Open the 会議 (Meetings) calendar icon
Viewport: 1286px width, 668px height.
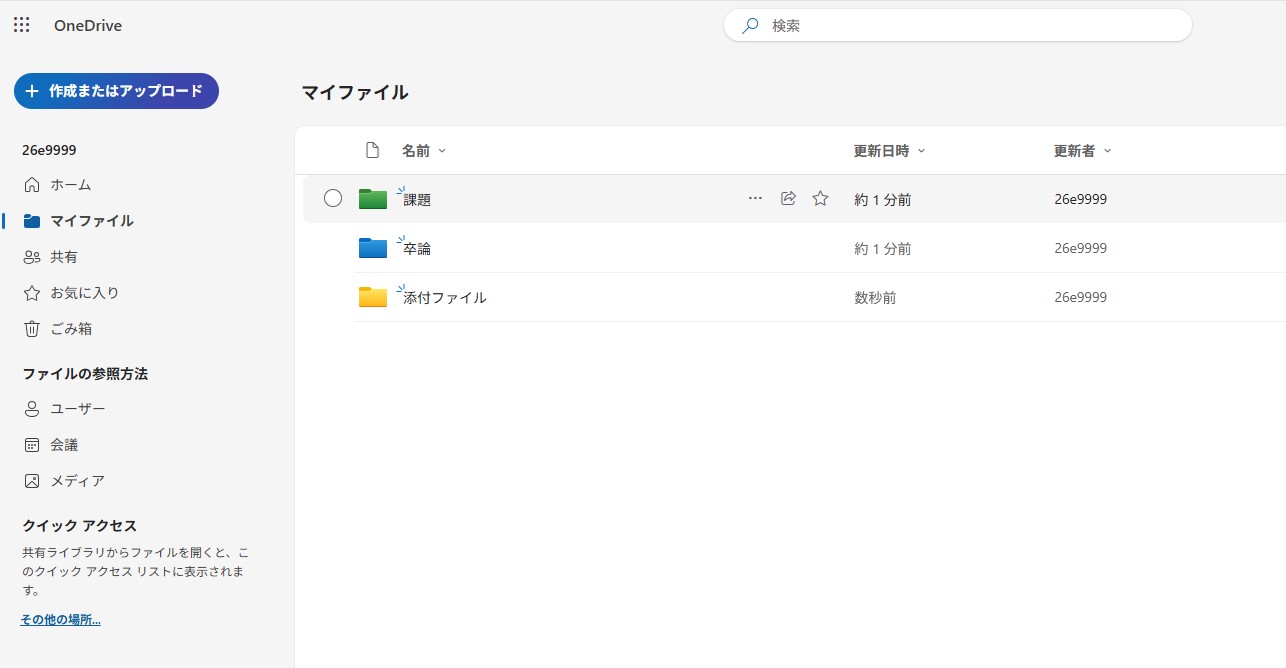click(x=32, y=444)
